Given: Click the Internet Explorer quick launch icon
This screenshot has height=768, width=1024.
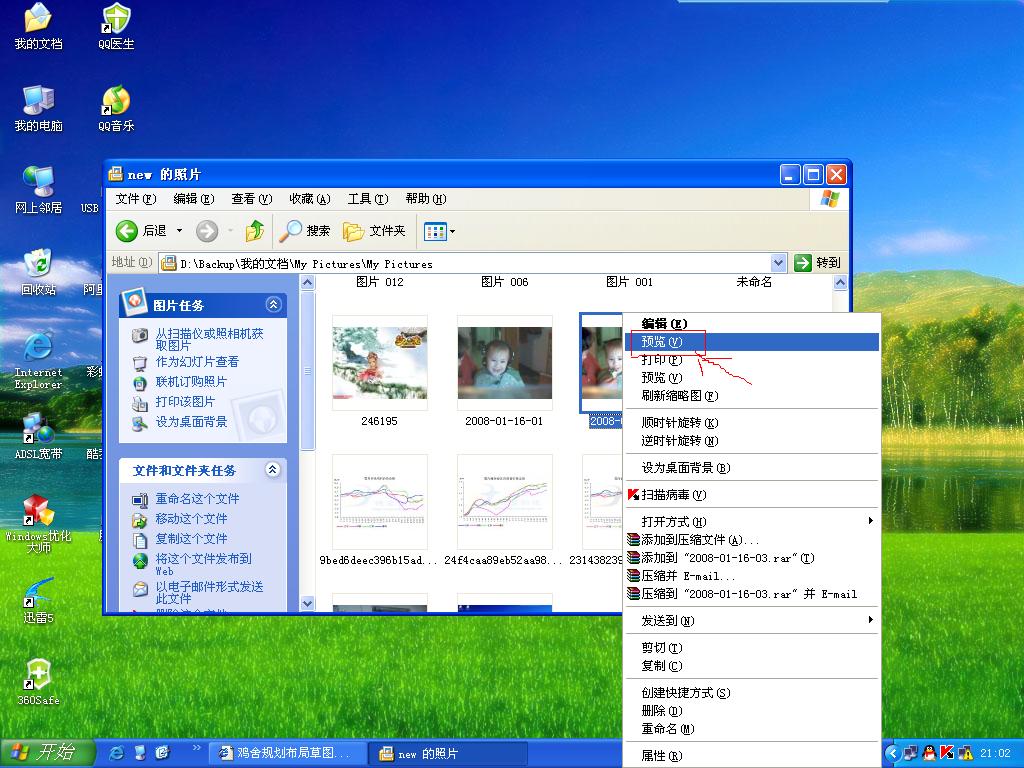Looking at the screenshot, I should click(x=117, y=753).
